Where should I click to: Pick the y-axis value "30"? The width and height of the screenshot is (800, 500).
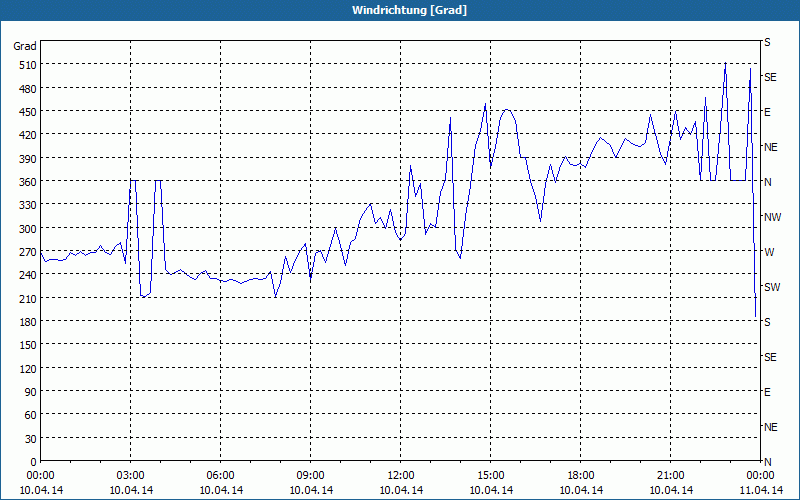coord(31,439)
